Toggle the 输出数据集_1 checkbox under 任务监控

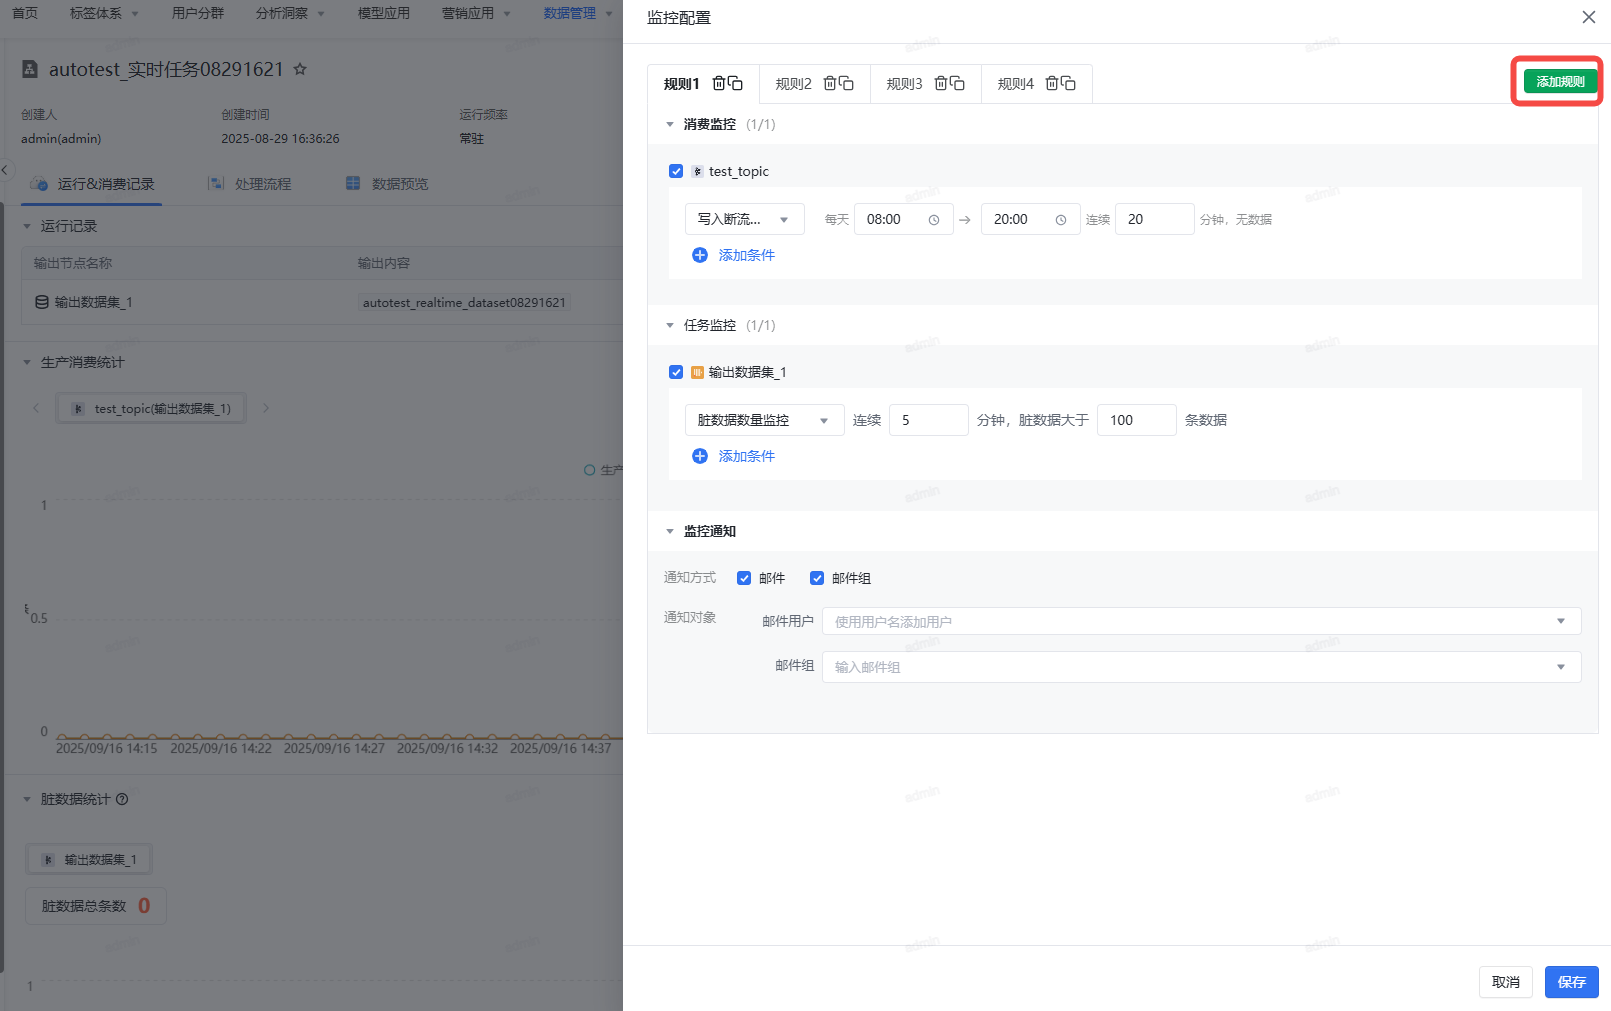point(676,372)
